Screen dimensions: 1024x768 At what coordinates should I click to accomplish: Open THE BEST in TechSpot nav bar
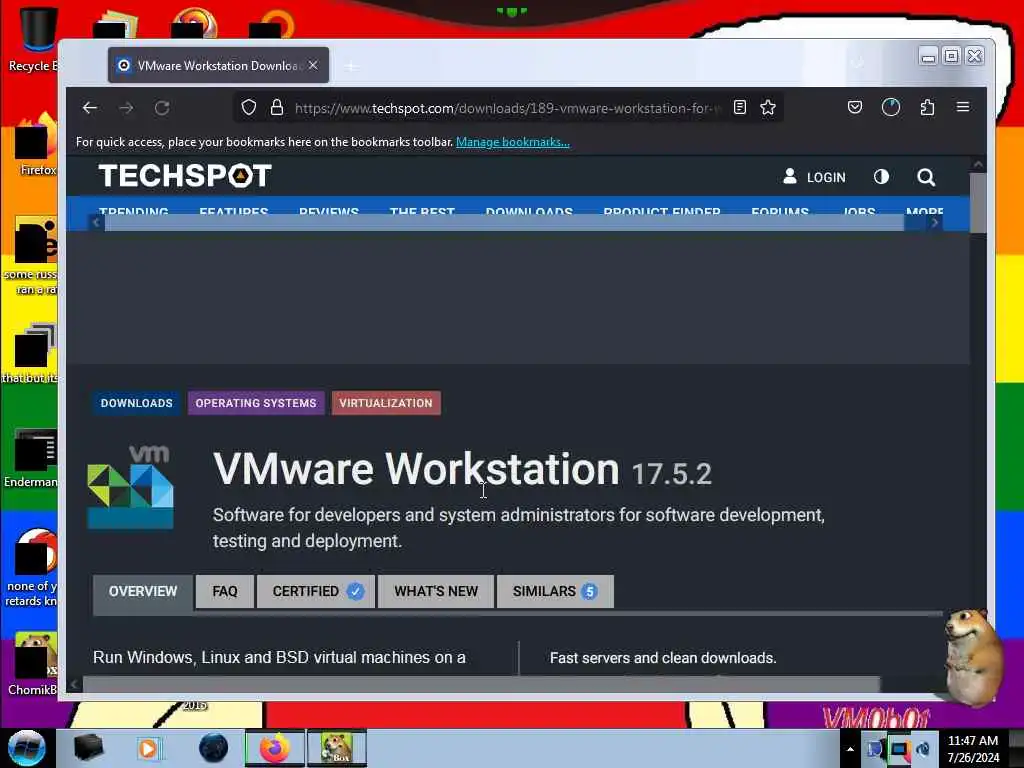click(422, 212)
